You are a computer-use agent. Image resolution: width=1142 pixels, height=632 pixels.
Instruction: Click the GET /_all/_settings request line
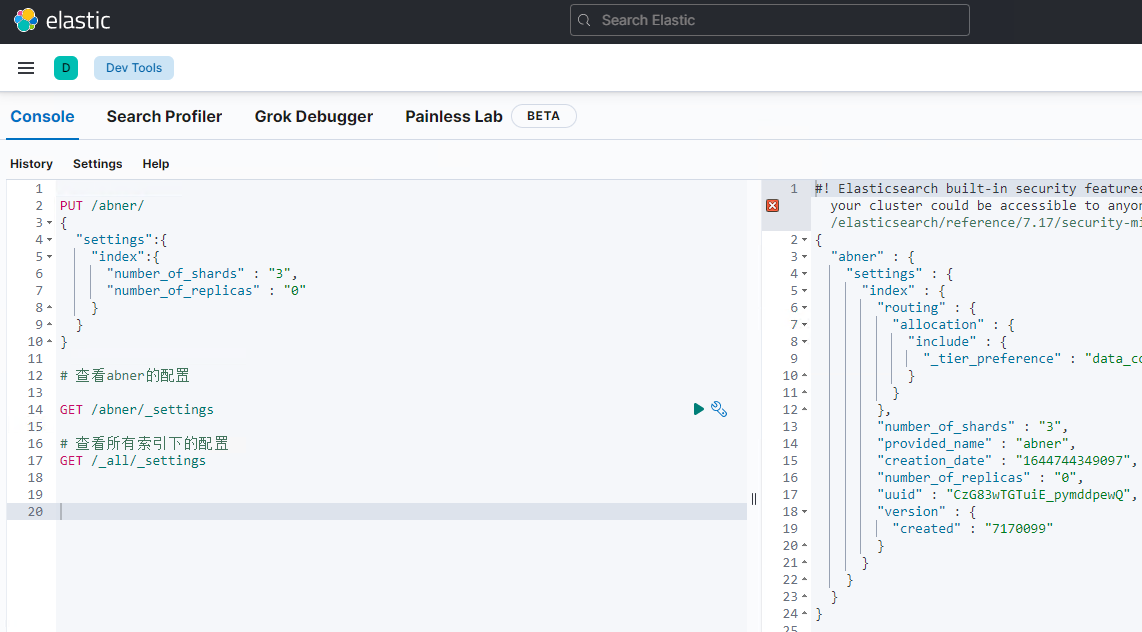click(133, 461)
